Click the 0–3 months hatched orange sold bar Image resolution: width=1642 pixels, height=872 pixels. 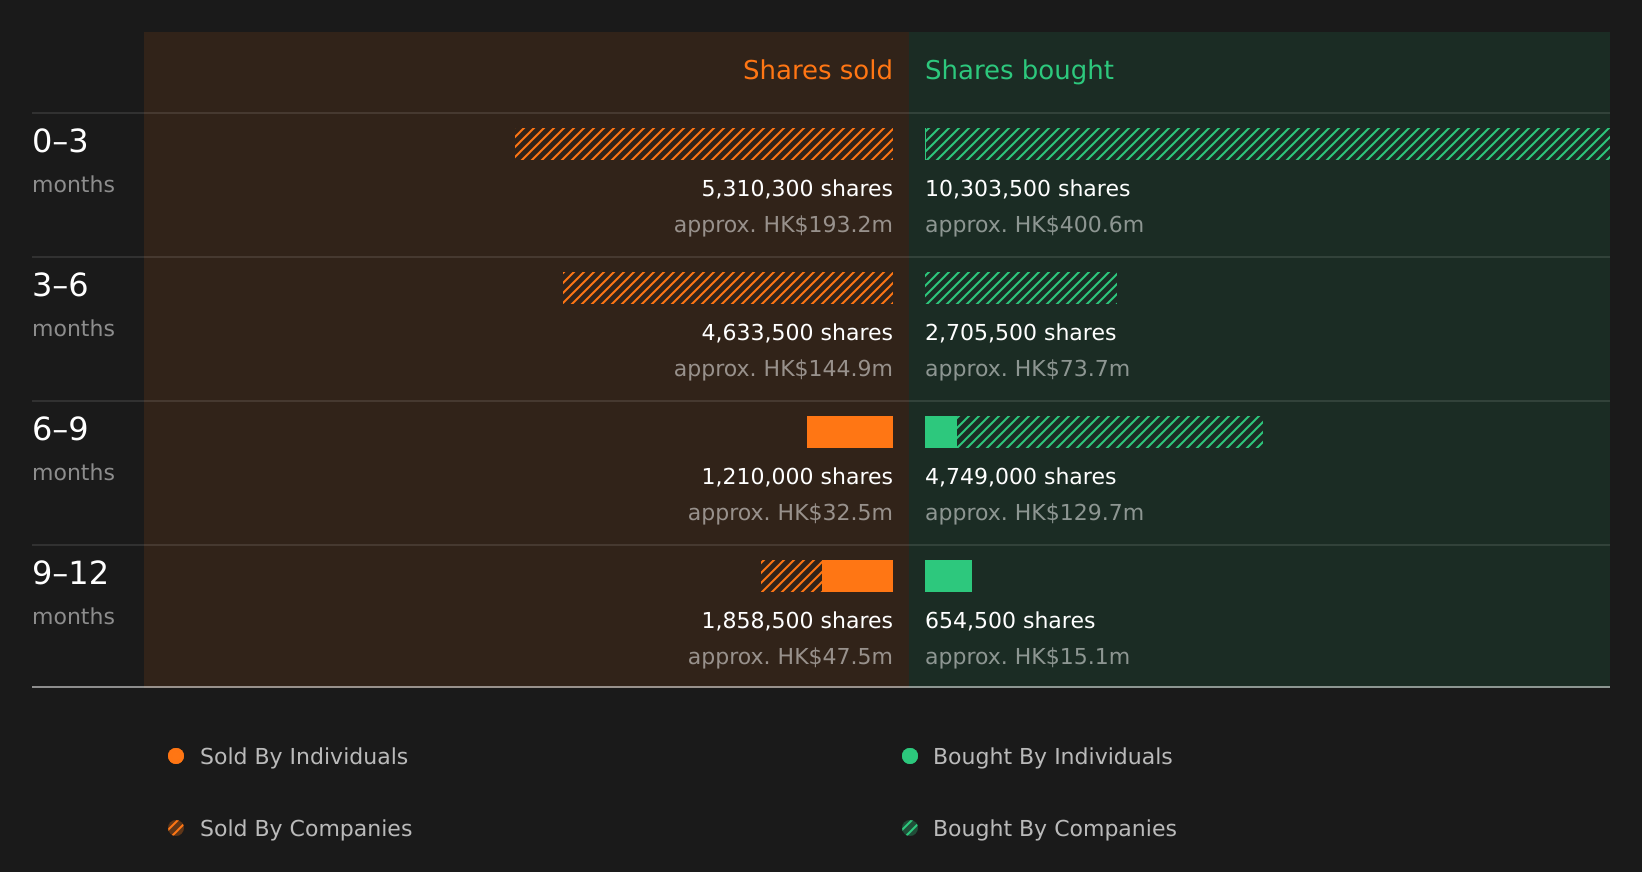704,144
